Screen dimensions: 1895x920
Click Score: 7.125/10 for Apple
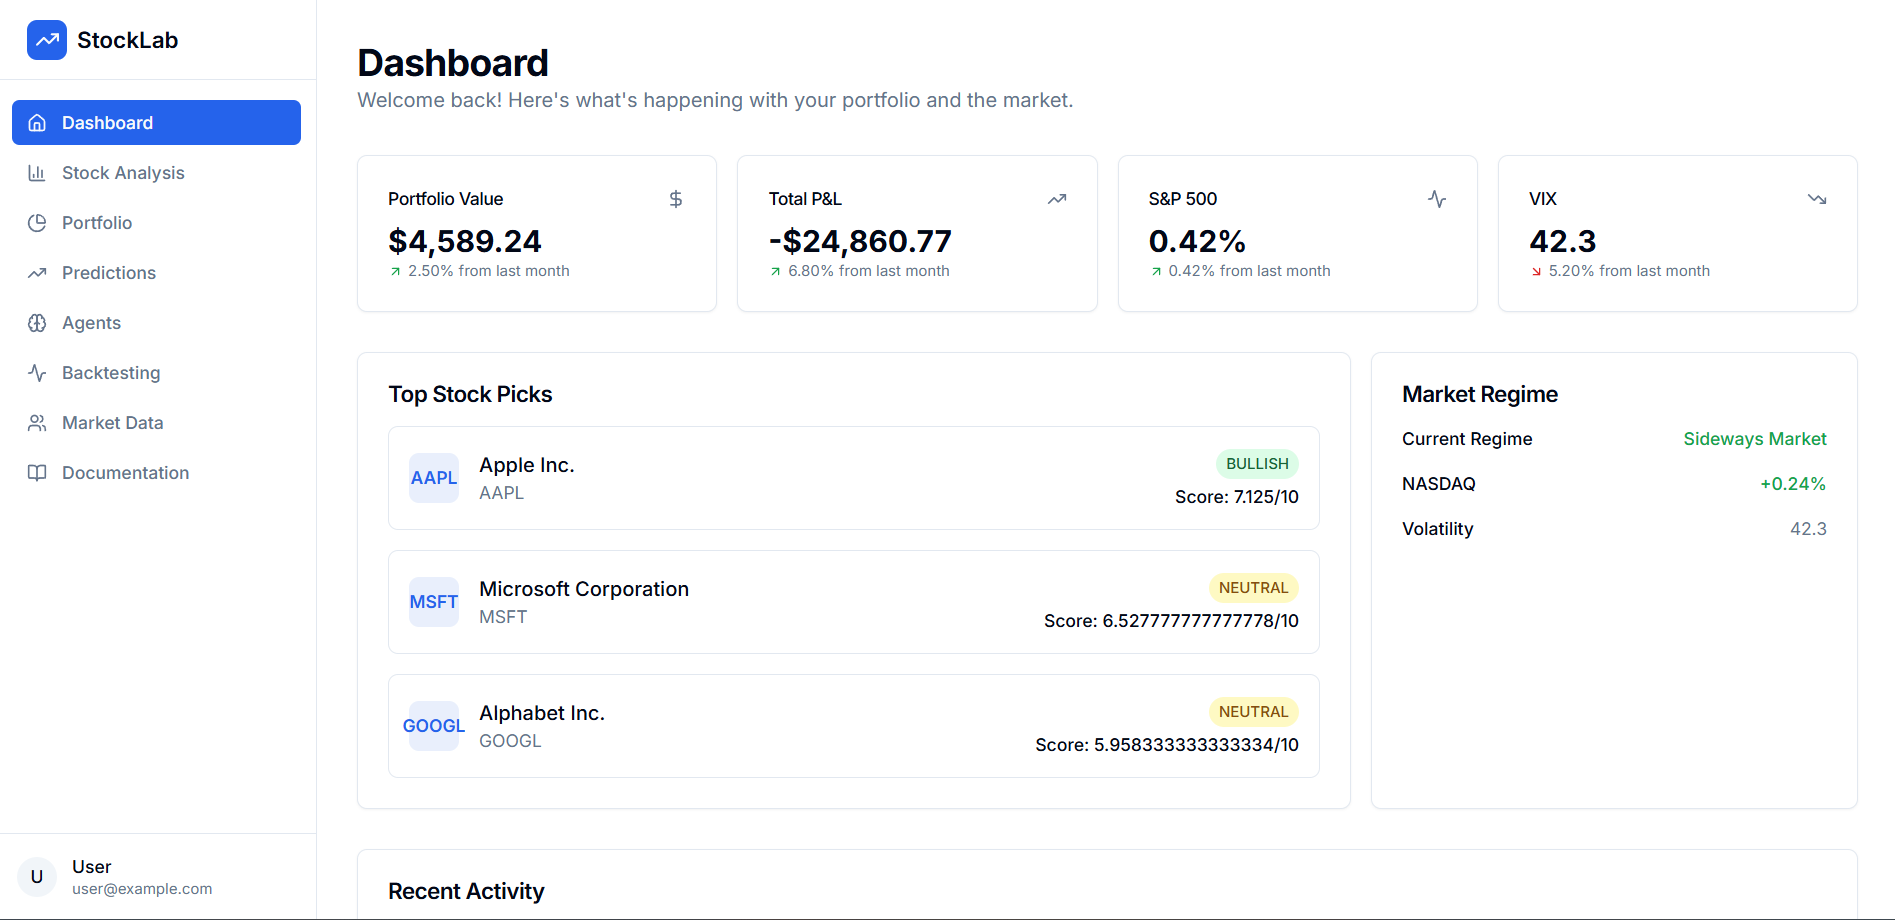pos(1237,497)
